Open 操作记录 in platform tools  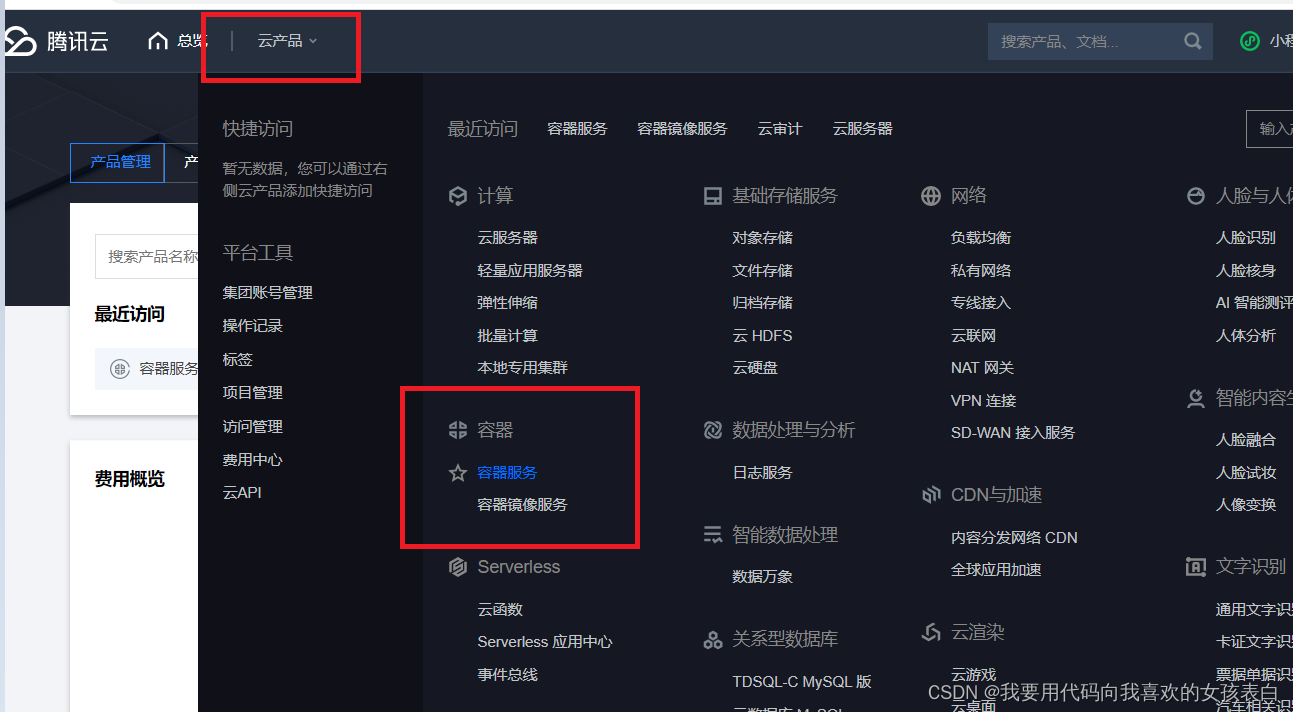coord(252,326)
